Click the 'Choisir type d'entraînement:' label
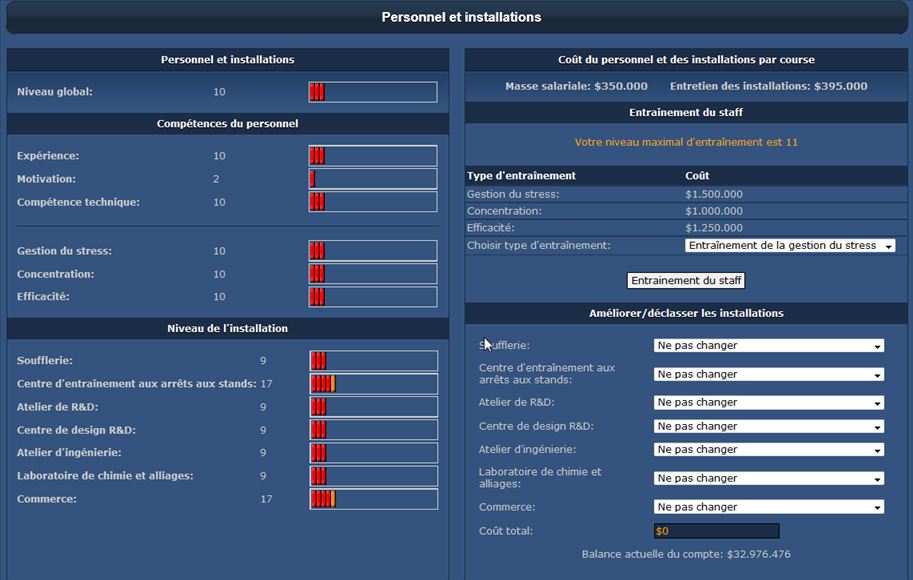This screenshot has width=913, height=580. 539,246
